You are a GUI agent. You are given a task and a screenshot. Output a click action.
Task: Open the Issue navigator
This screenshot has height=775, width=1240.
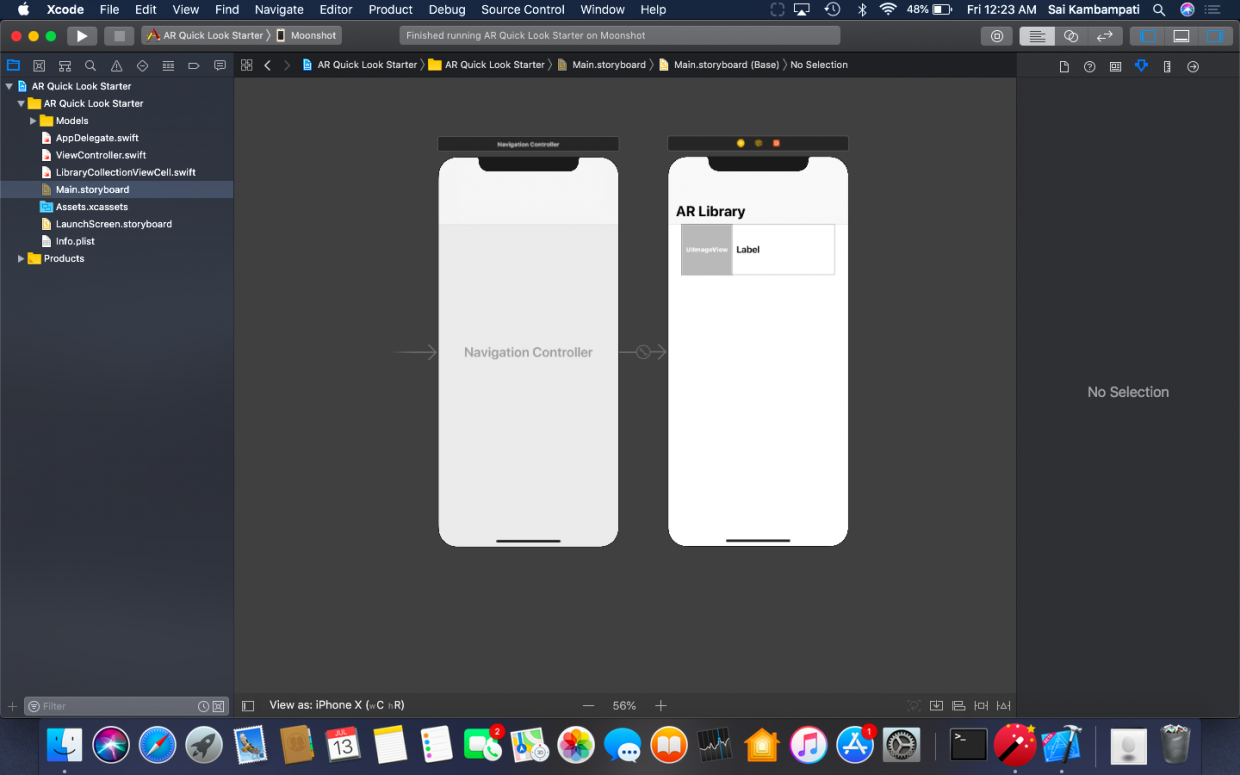pos(116,66)
